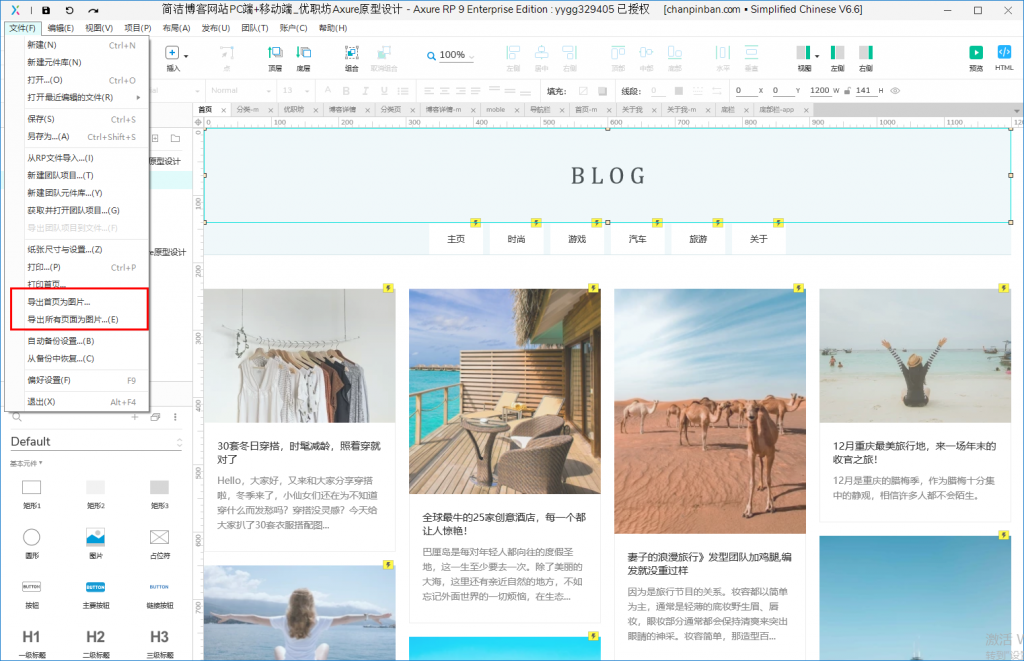
Task: Click the Insert (插入) tool icon
Action: pos(173,54)
